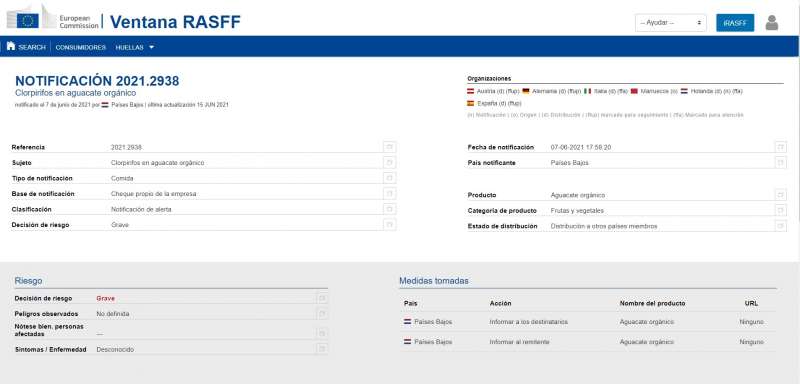Click the Spain flag under Organizaciones
Image resolution: width=800 pixels, height=384 pixels.
pos(470,103)
